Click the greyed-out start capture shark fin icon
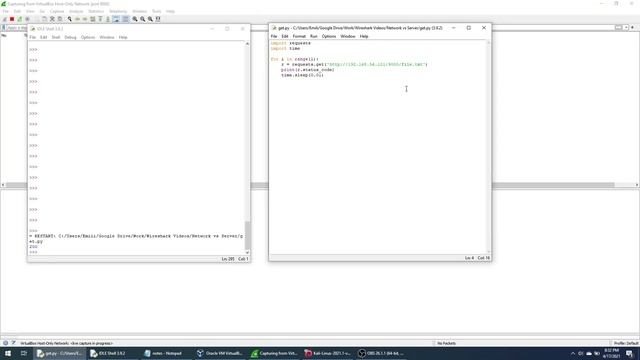 coord(4,19)
